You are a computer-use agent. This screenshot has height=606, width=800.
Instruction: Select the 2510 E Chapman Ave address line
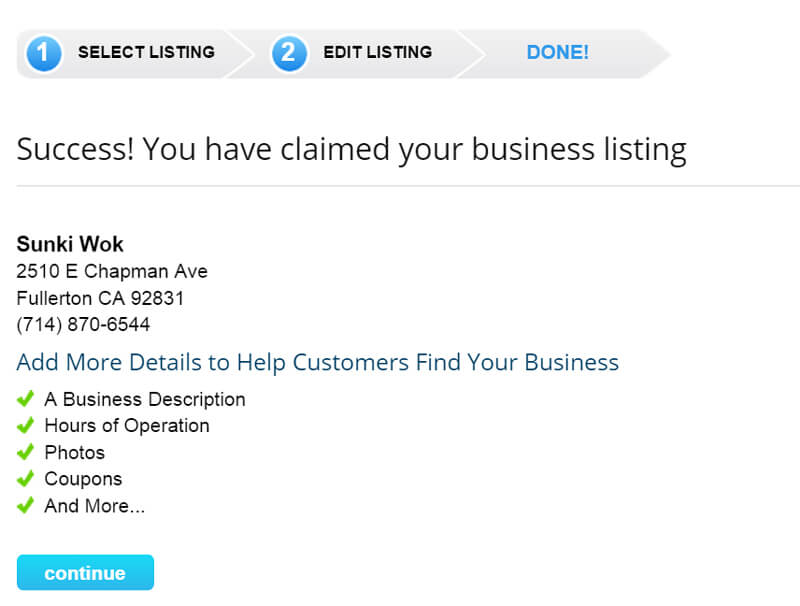click(x=112, y=271)
